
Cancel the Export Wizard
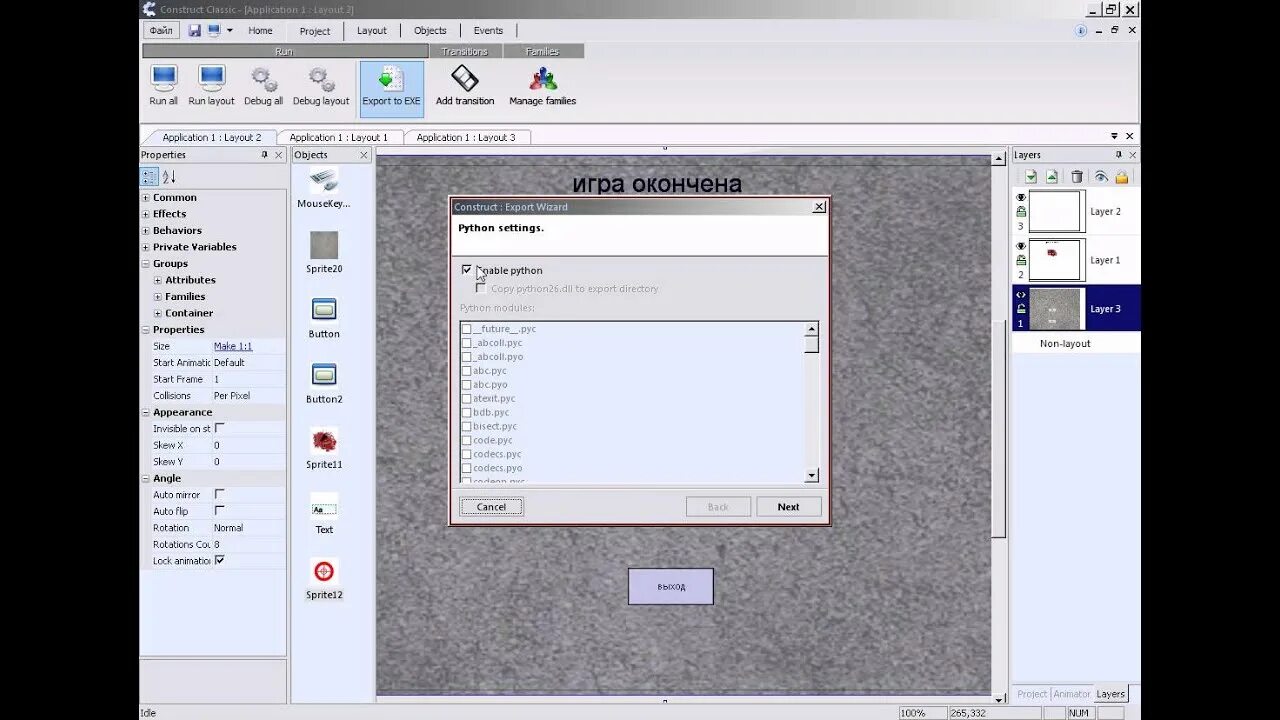tap(491, 507)
